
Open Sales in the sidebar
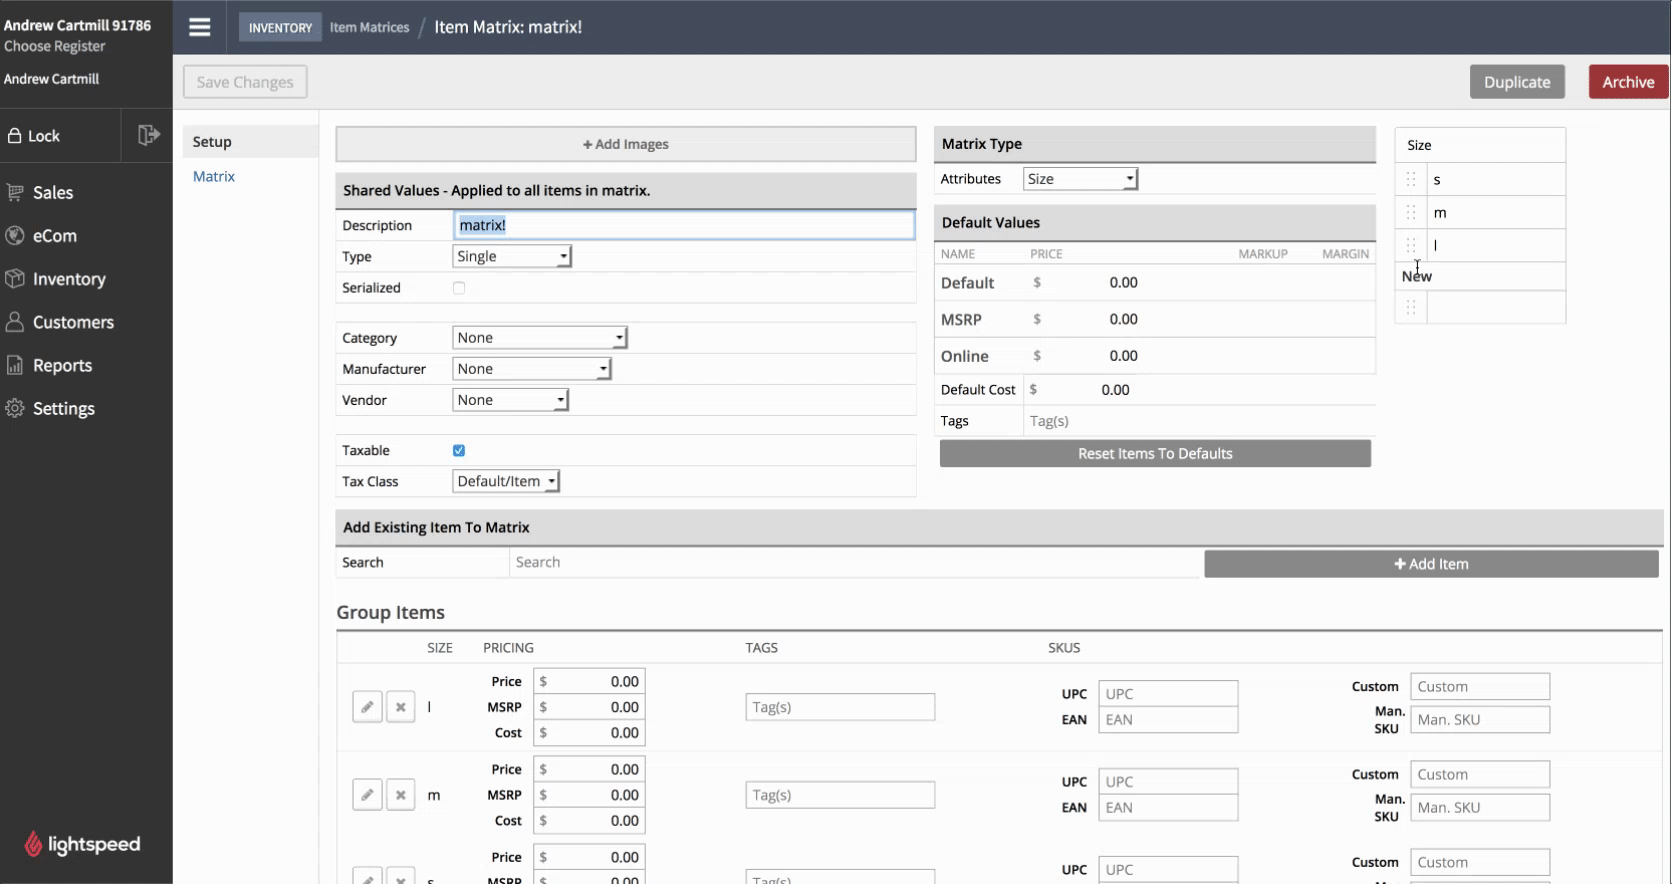pos(53,193)
